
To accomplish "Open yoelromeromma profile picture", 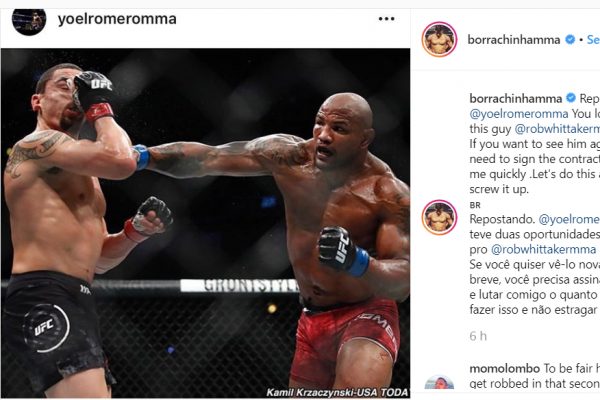I will [x=29, y=22].
